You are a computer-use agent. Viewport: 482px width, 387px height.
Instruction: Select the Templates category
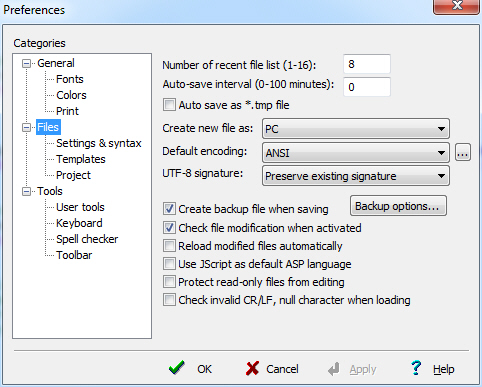(x=81, y=159)
